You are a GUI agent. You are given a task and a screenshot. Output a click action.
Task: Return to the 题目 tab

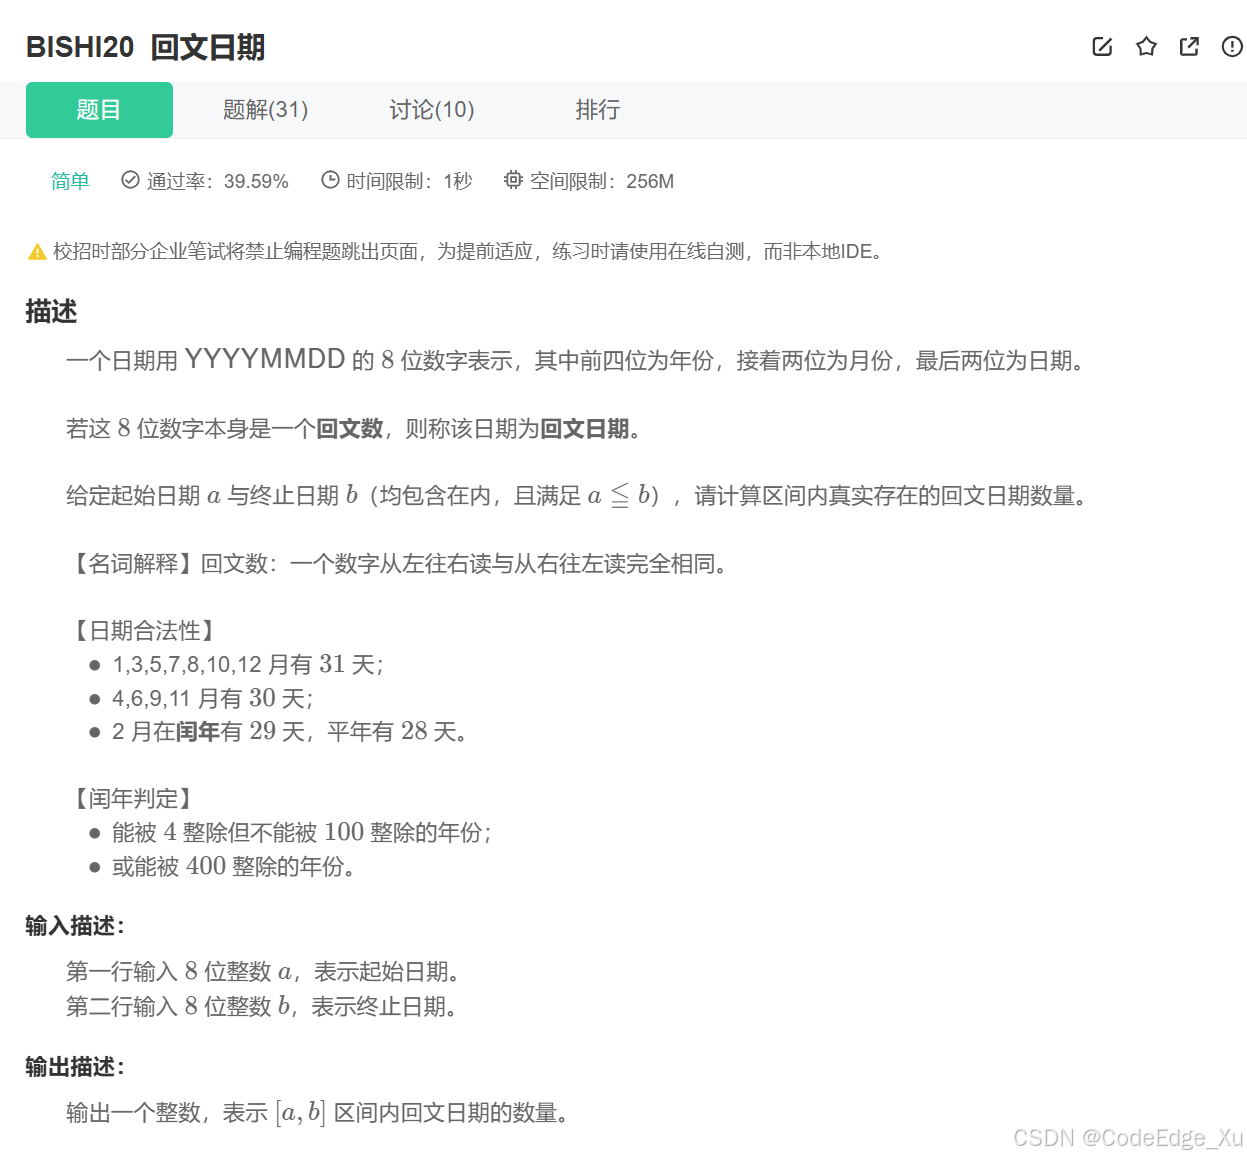click(x=99, y=110)
